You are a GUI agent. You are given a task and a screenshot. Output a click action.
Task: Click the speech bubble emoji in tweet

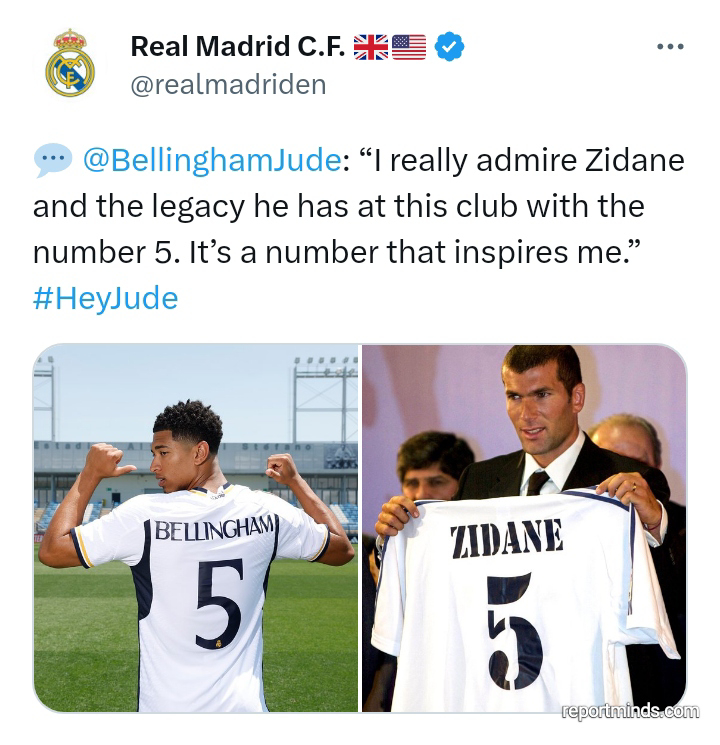pos(53,160)
